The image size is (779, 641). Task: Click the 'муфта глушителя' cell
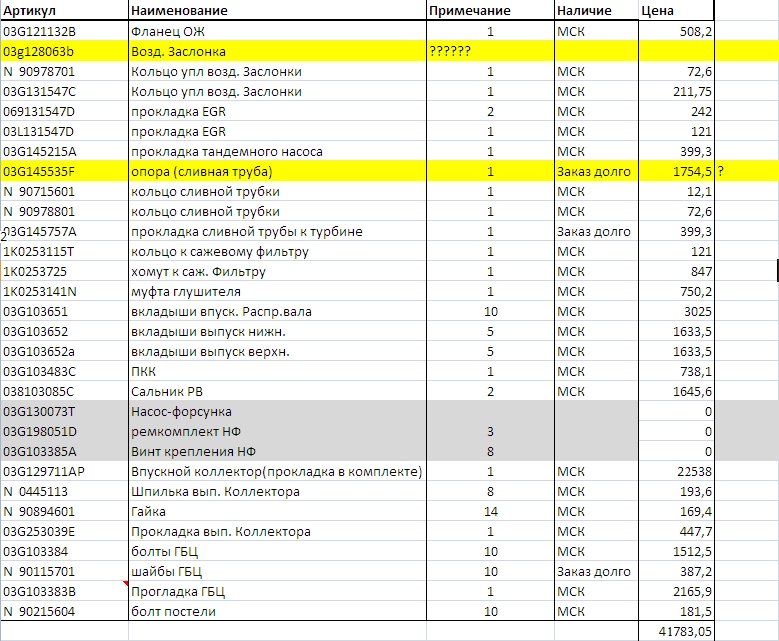[276, 291]
